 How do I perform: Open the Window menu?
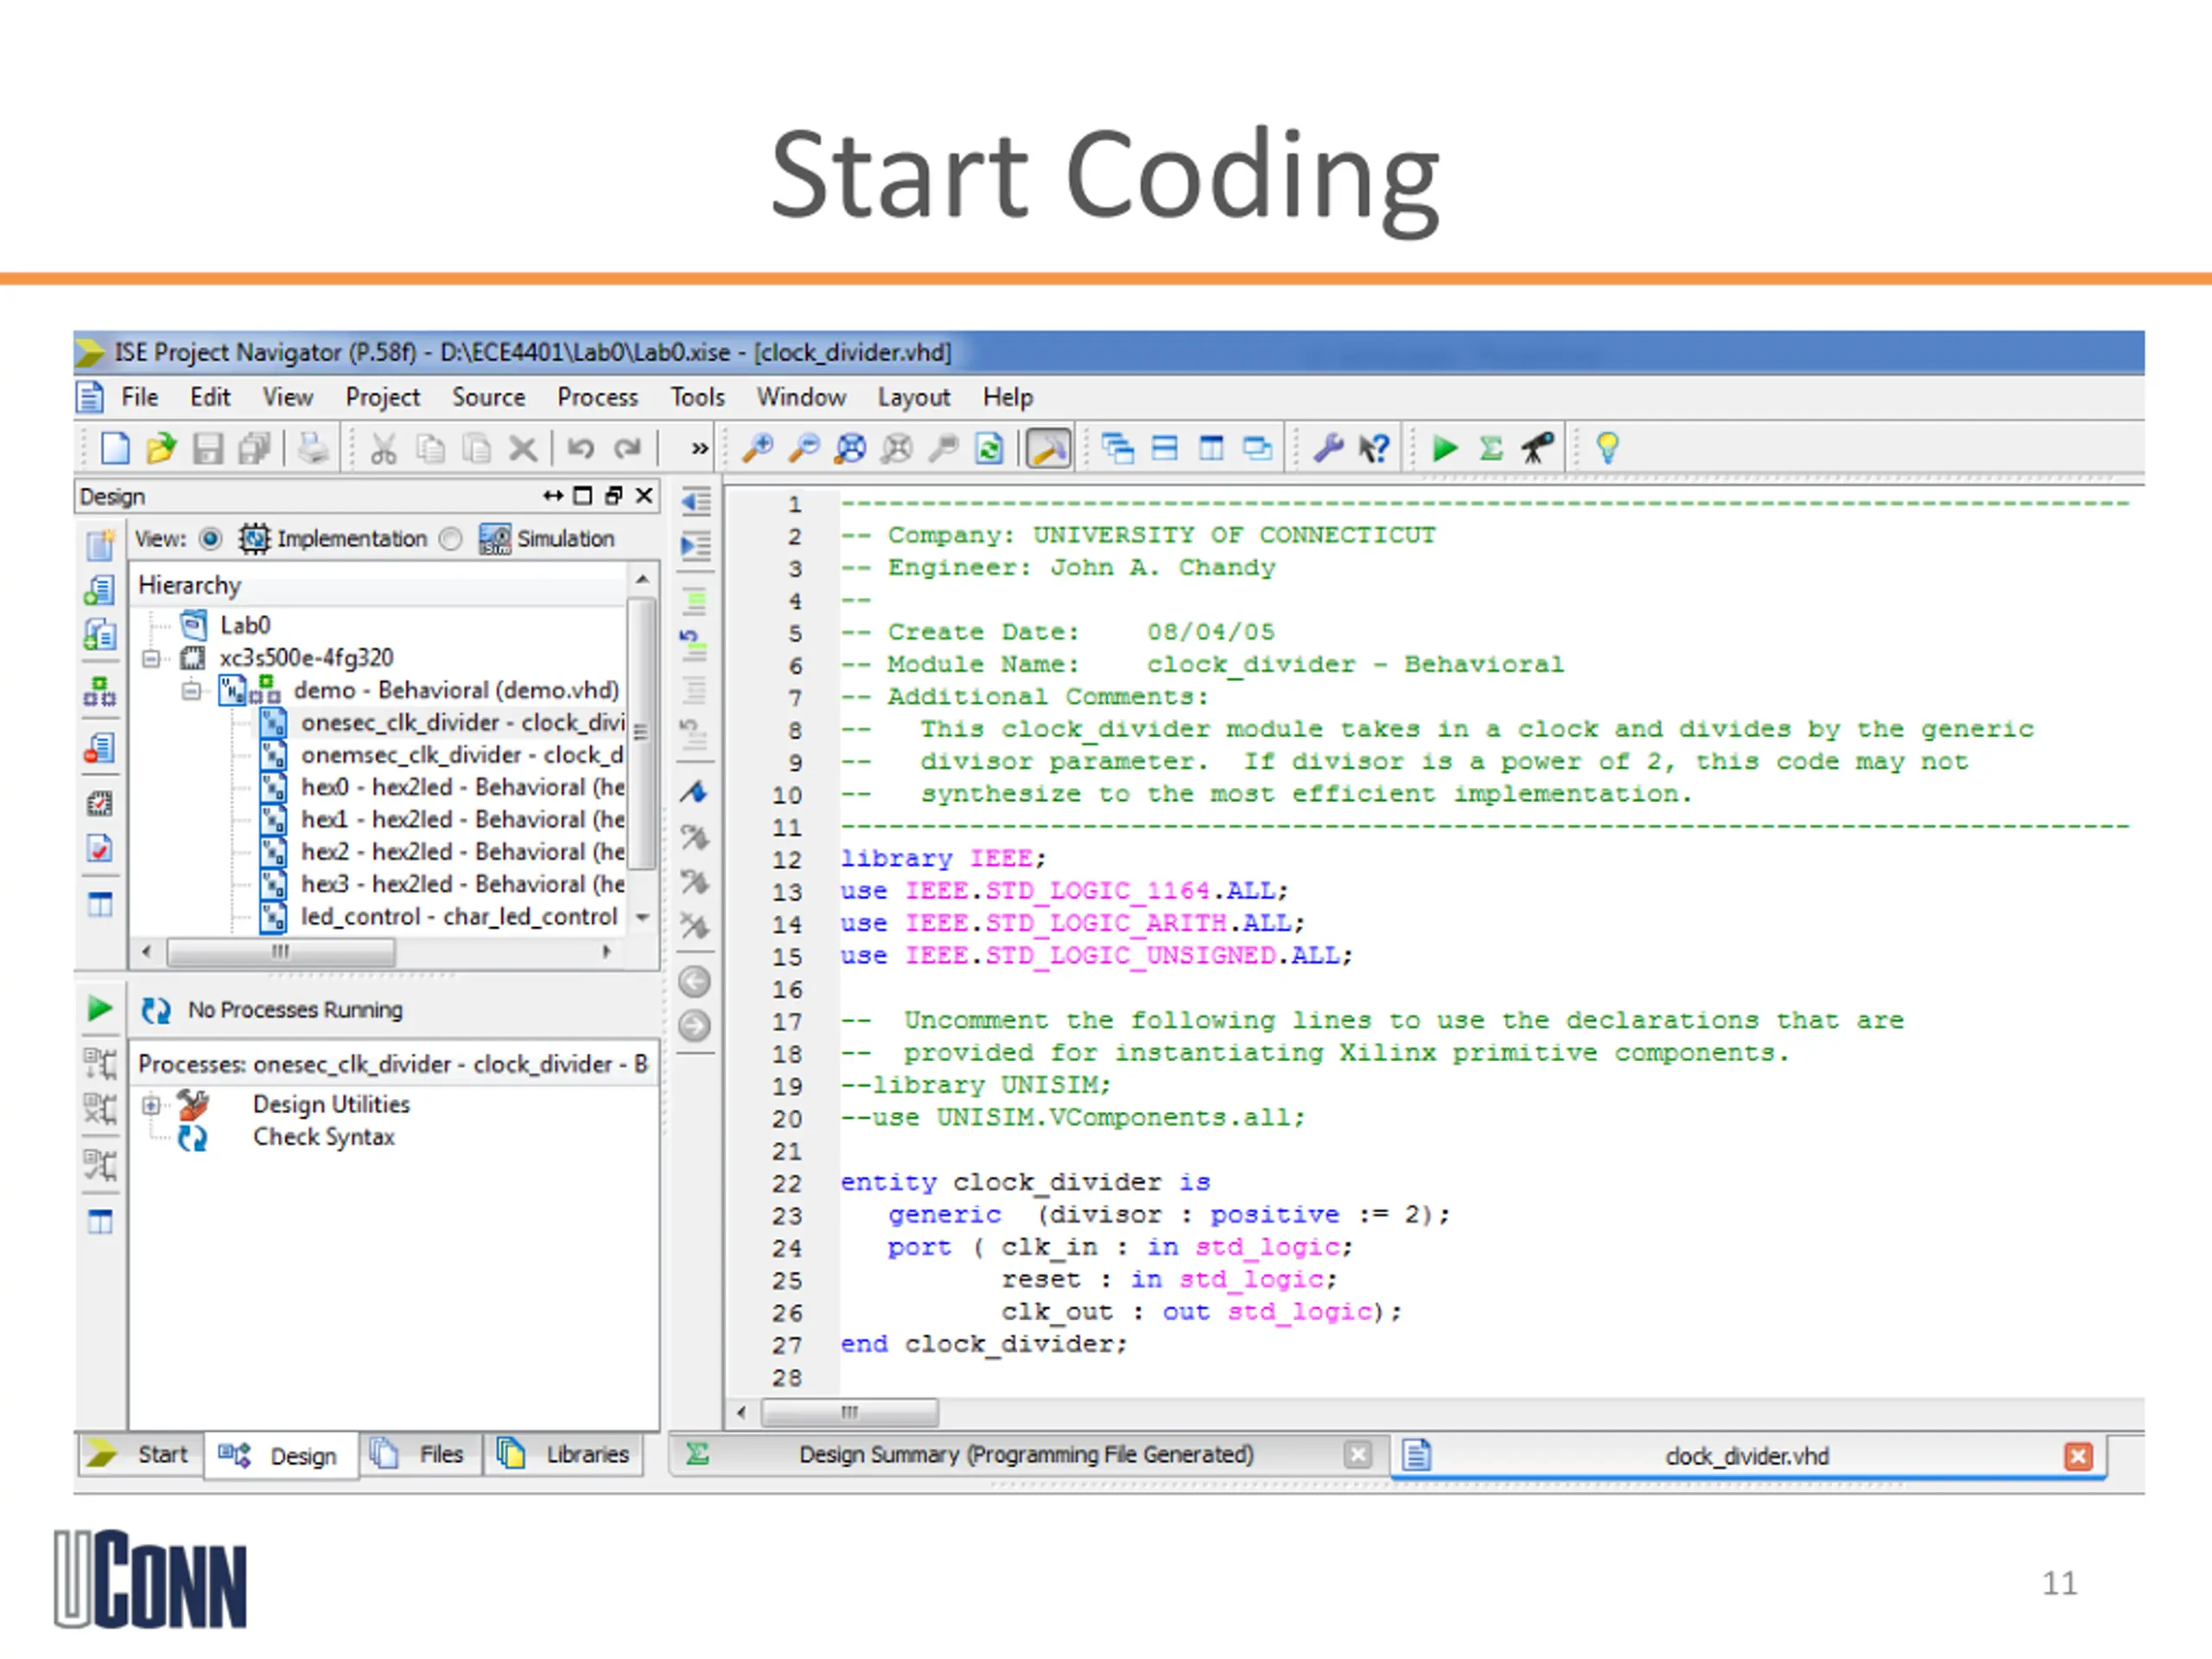(x=801, y=397)
